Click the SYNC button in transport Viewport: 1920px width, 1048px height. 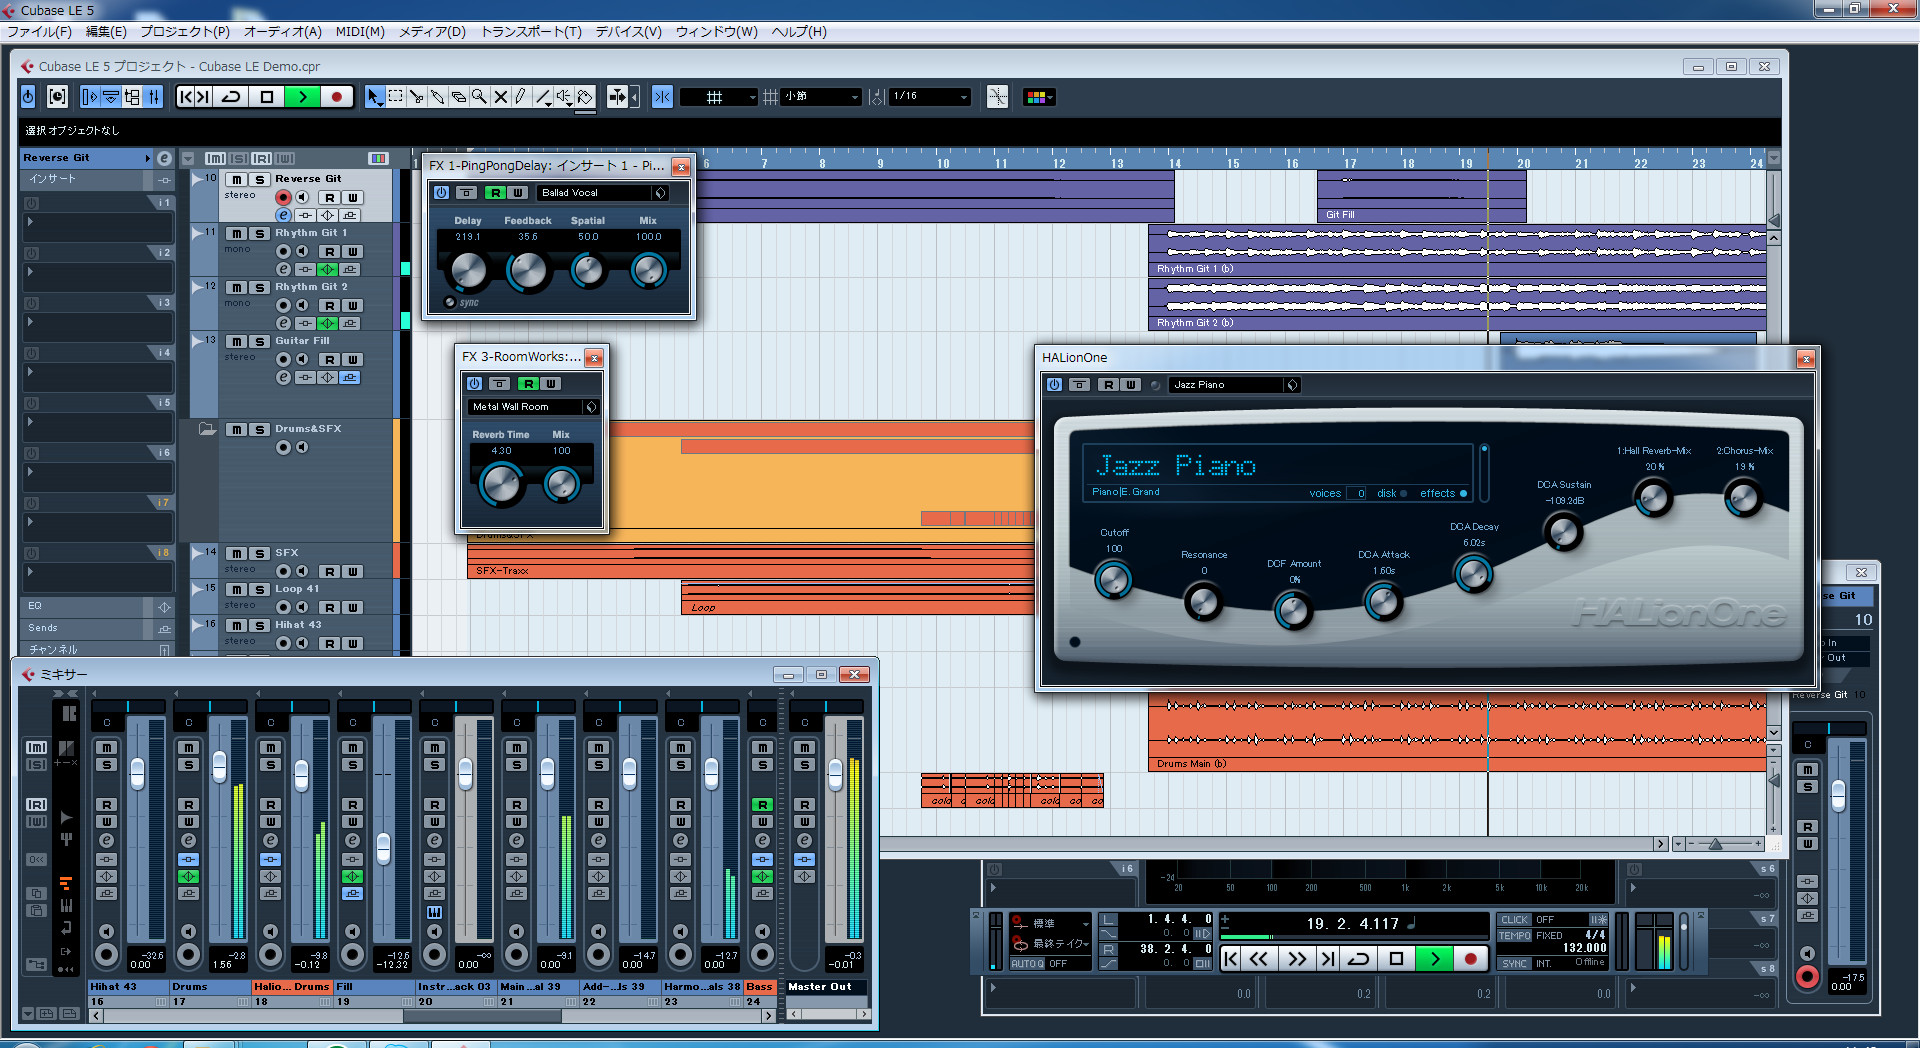pyautogui.click(x=1514, y=964)
